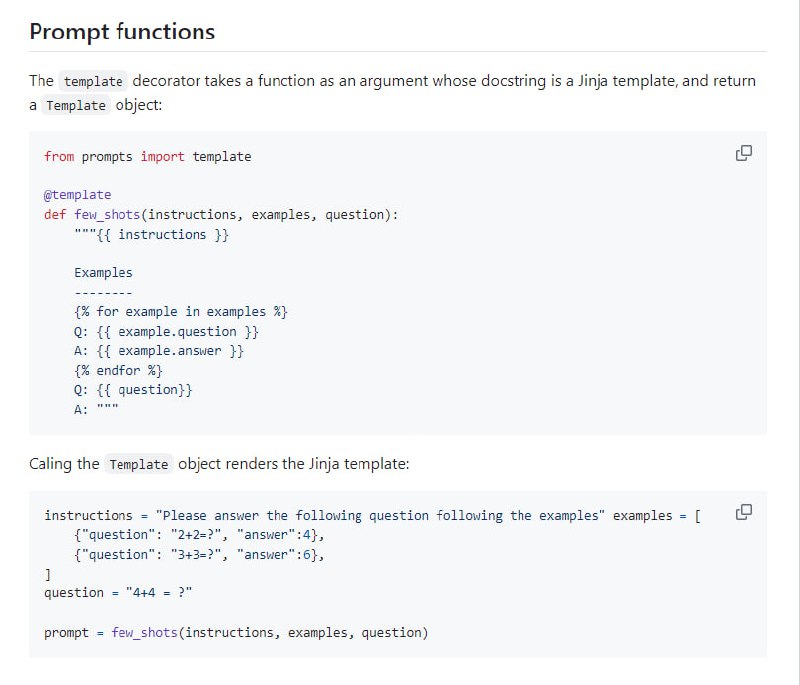Click the 'from prompts import template' line
Image resolution: width=800 pixels, height=685 pixels.
[147, 156]
